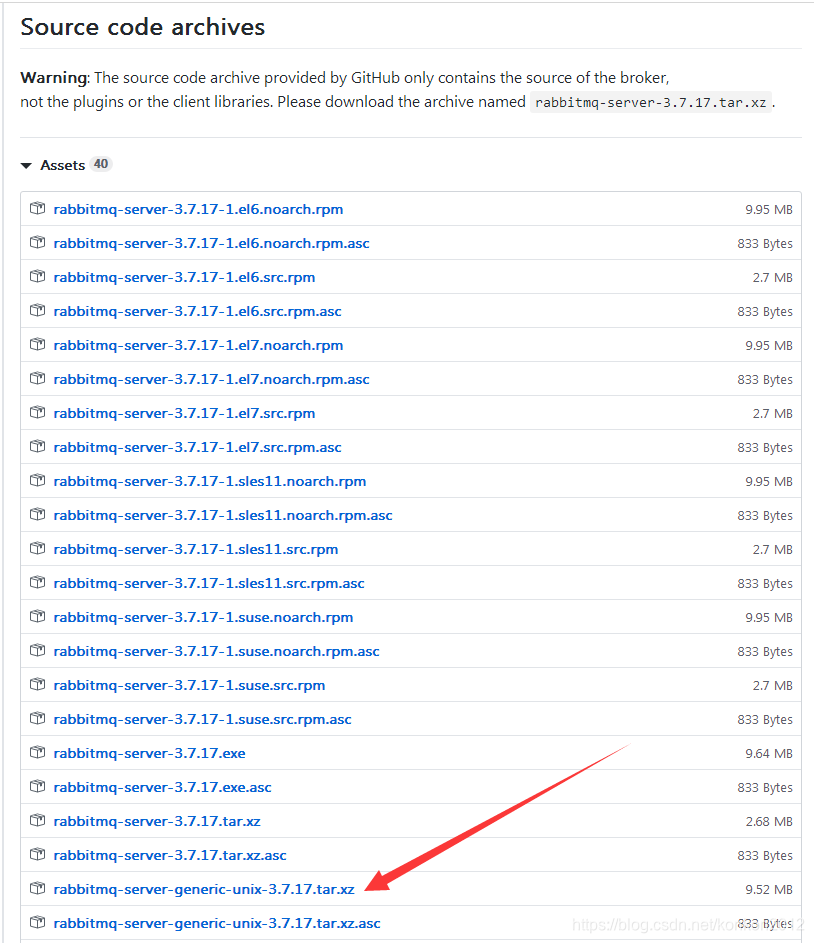Download rabbitmq-server-3.7.17-1.el7.noarch.rpm package

click(x=198, y=345)
